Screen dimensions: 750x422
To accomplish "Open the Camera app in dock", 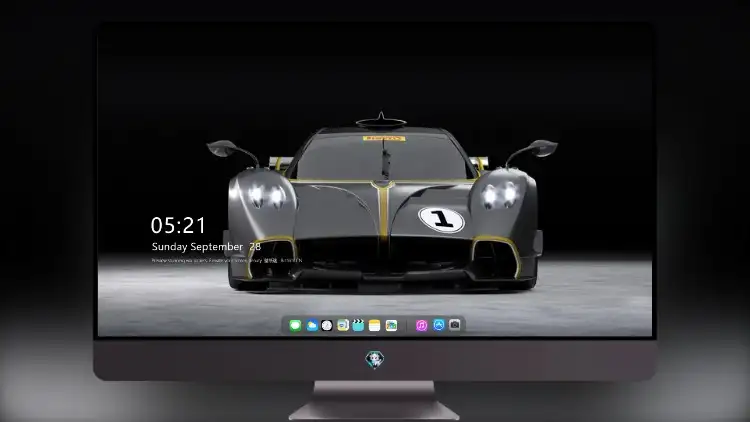I will pyautogui.click(x=455, y=325).
